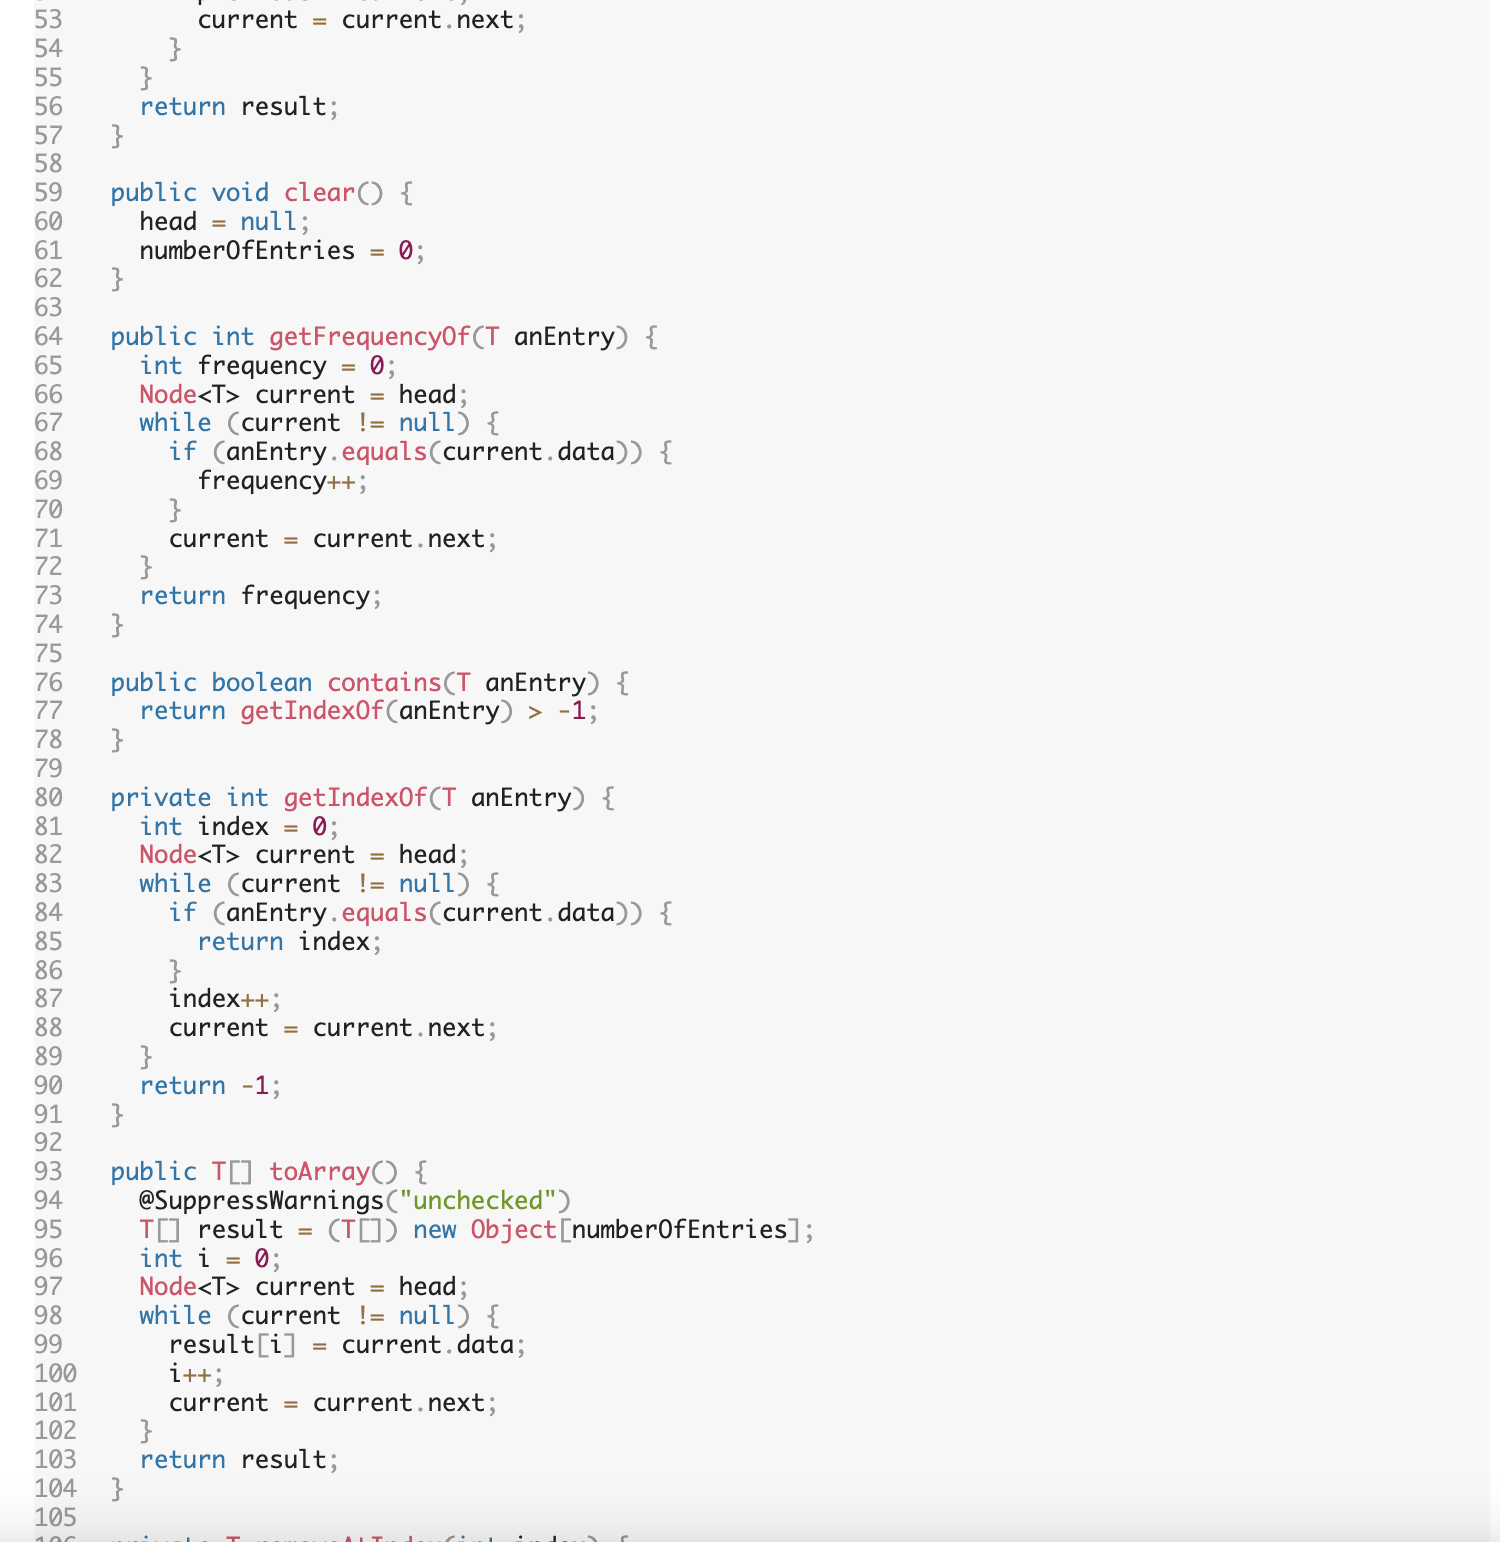The height and width of the screenshot is (1542, 1500).
Task: Click 'anEntry' parameter on line 76
Action: [x=535, y=682]
